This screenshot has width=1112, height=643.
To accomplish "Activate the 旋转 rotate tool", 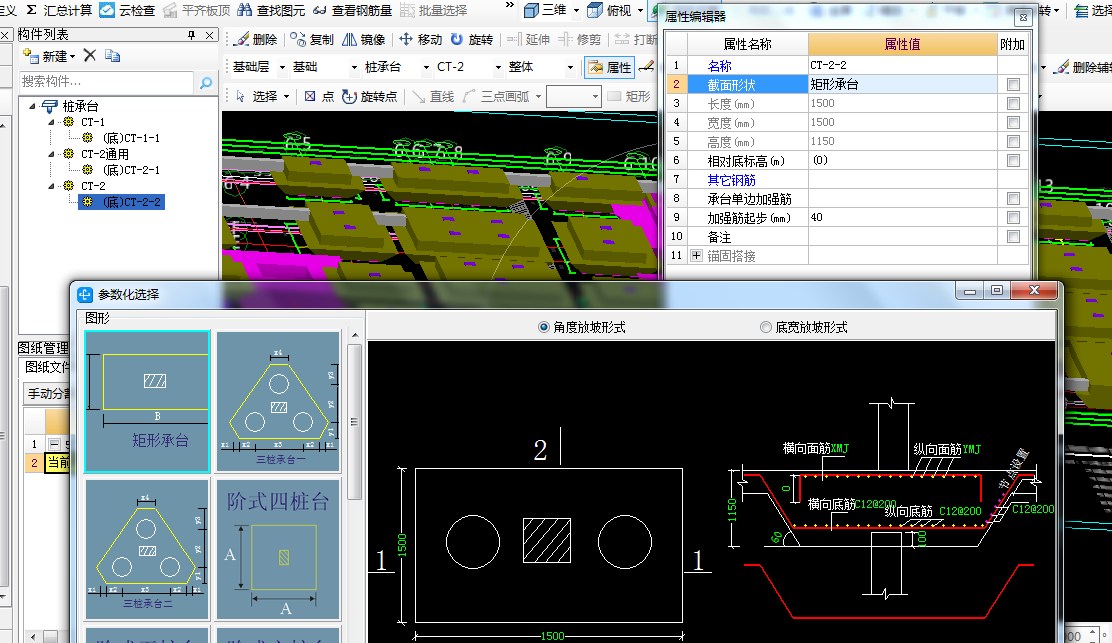I will click(x=472, y=40).
